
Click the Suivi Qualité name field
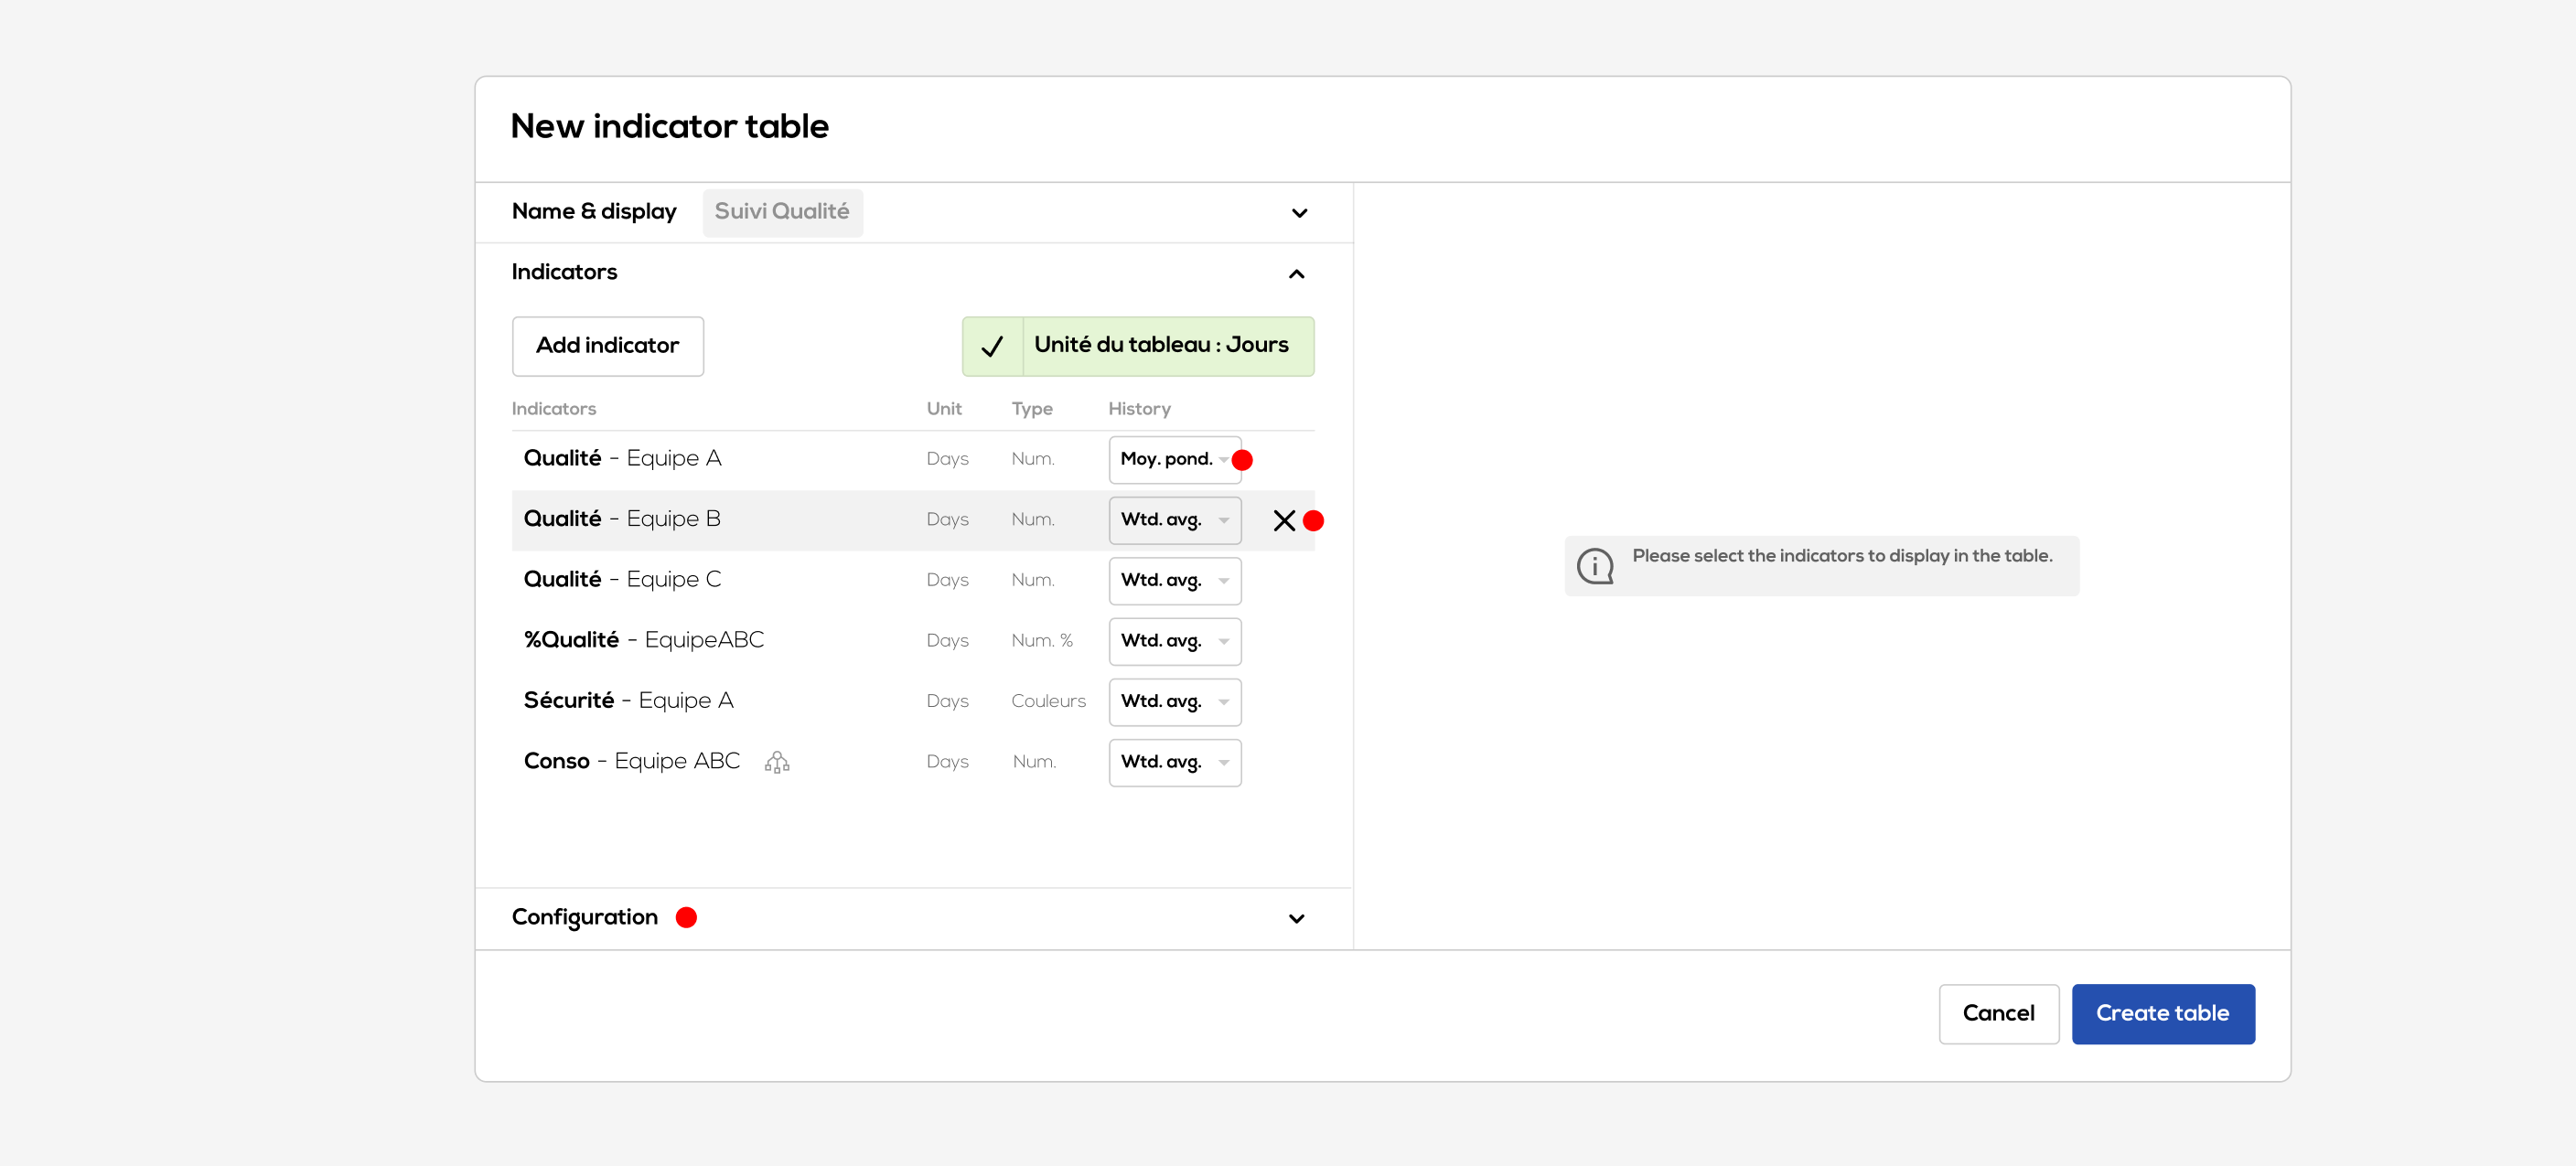tap(782, 212)
